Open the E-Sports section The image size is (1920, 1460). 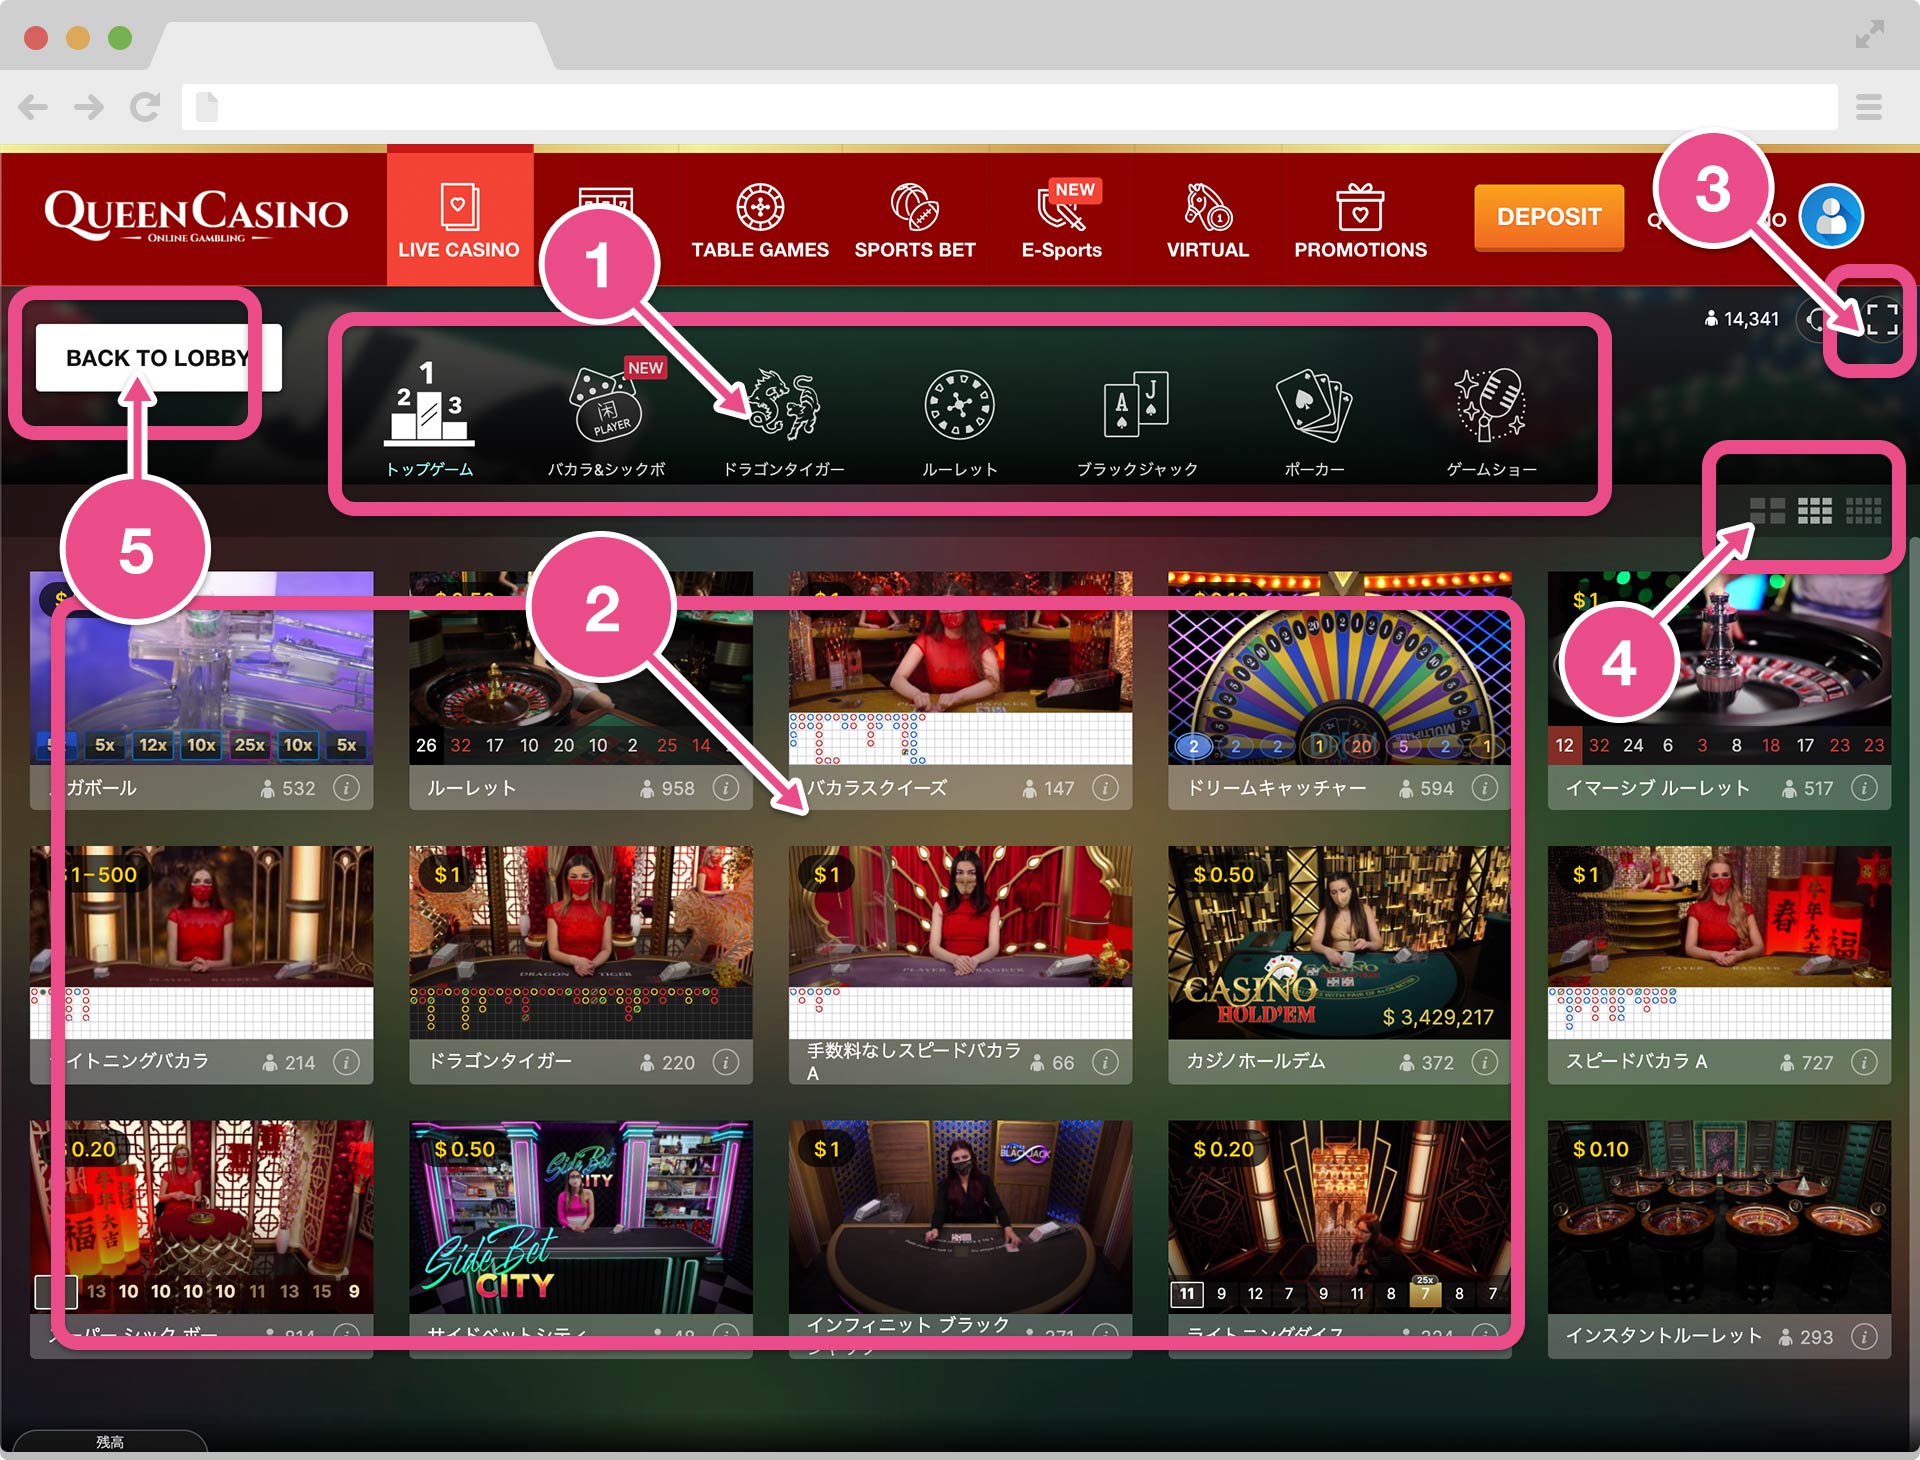[x=1062, y=220]
